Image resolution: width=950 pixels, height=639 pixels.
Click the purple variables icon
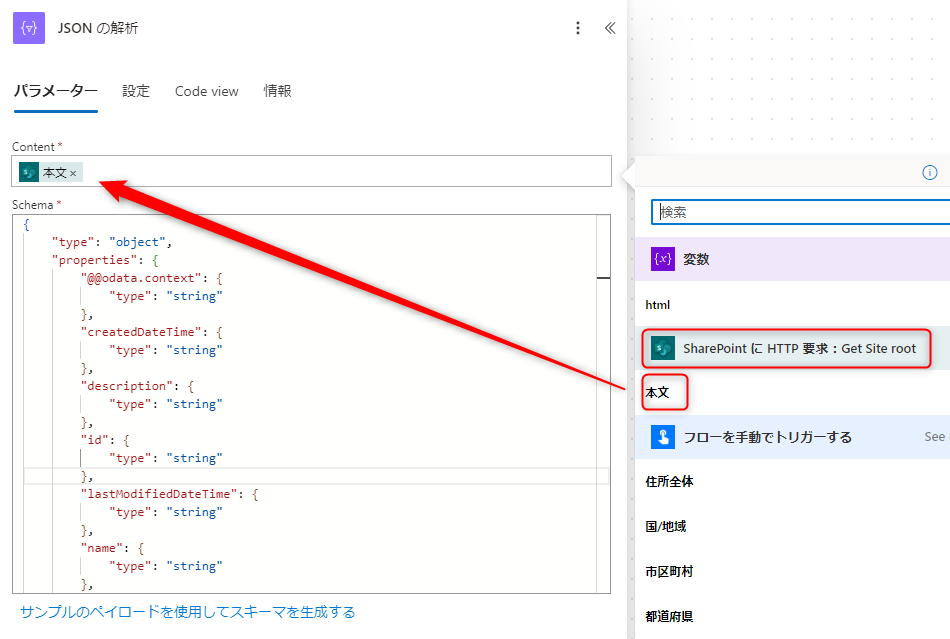point(663,259)
